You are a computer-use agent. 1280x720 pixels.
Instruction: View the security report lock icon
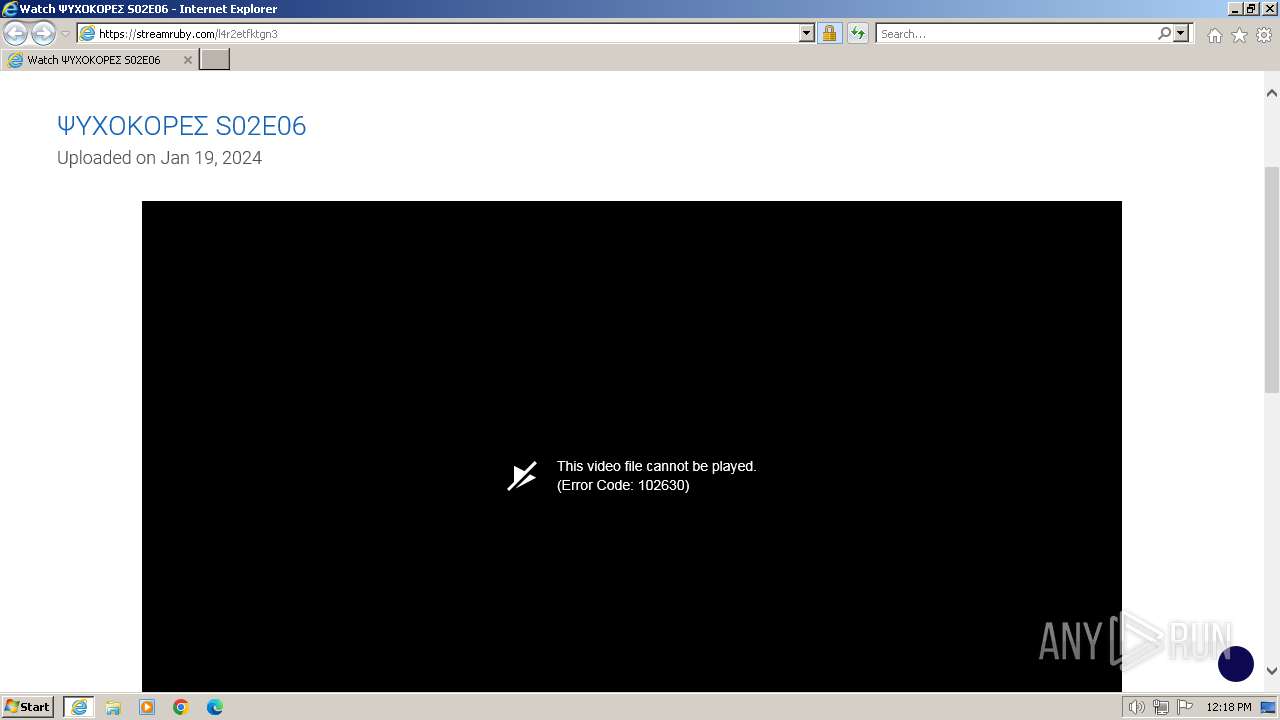(x=829, y=33)
